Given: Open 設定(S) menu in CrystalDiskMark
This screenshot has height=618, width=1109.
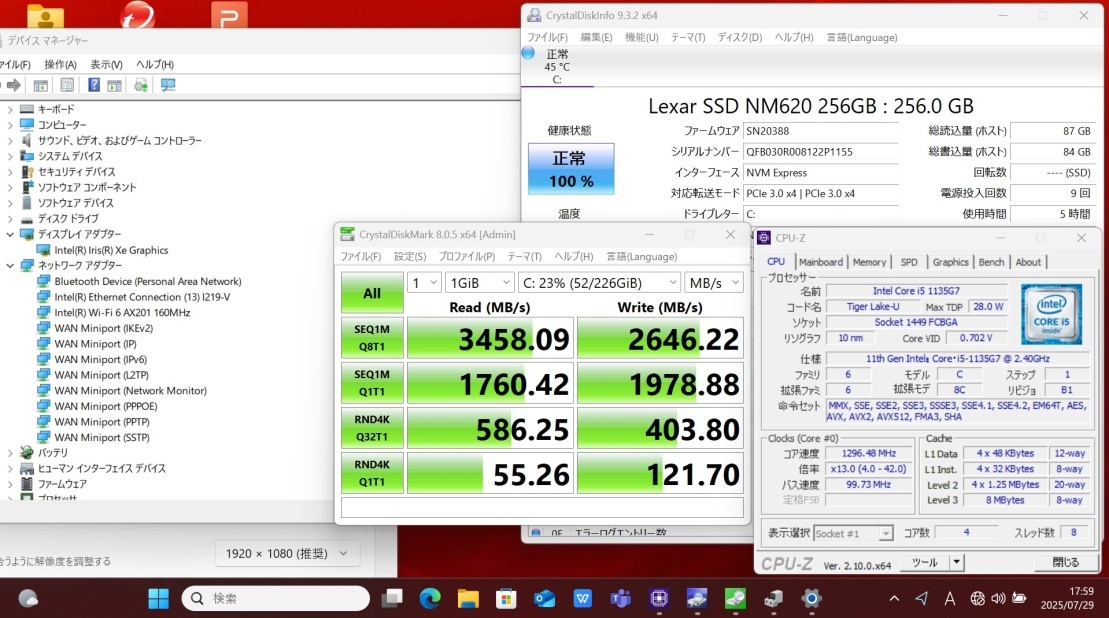Looking at the screenshot, I should point(410,257).
